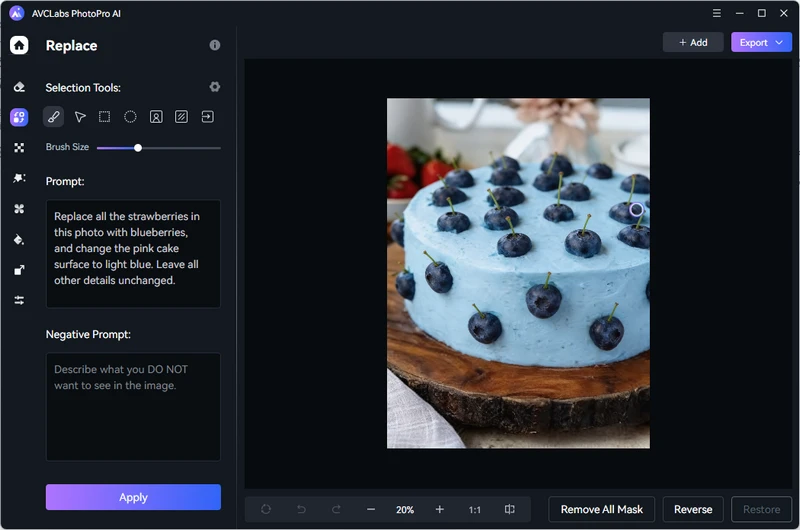Show Replace info tooltip icon

tap(214, 46)
